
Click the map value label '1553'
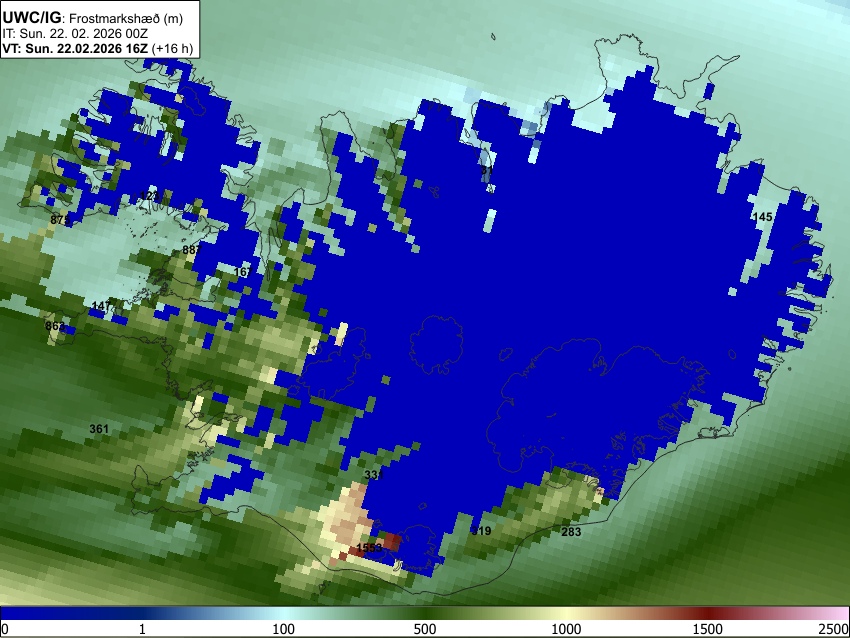coord(369,547)
